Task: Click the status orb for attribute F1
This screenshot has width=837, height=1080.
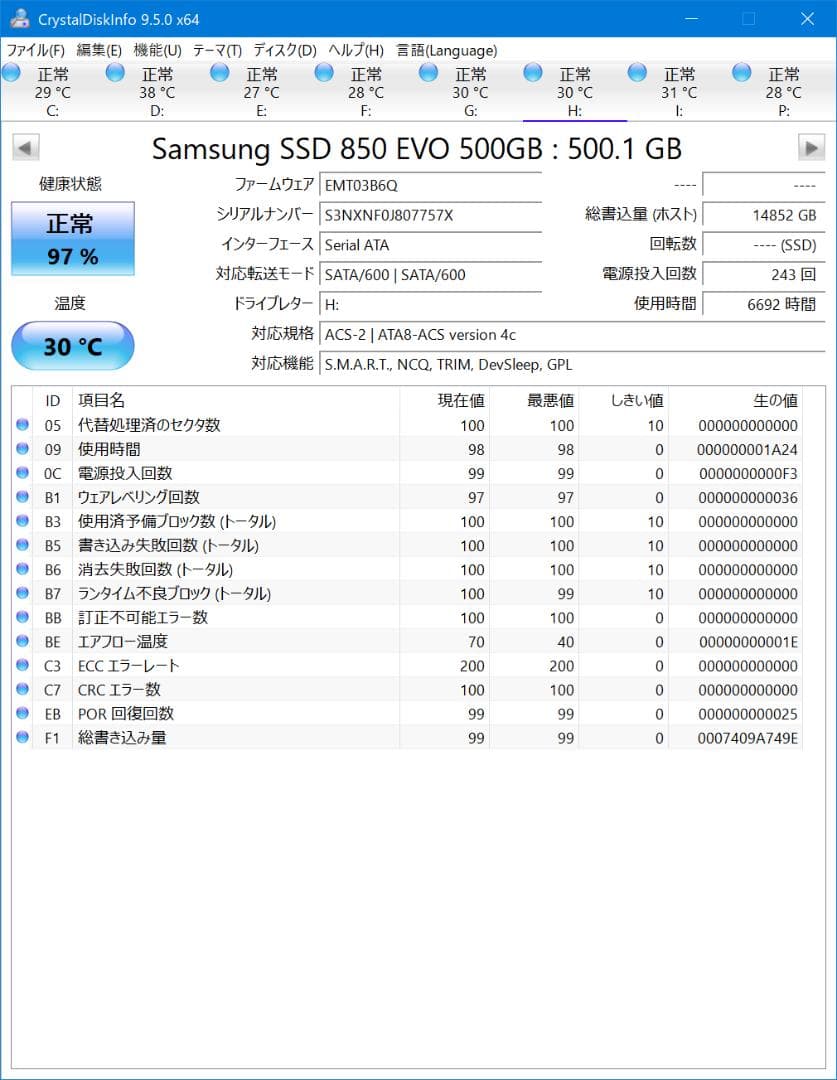Action: pos(23,737)
